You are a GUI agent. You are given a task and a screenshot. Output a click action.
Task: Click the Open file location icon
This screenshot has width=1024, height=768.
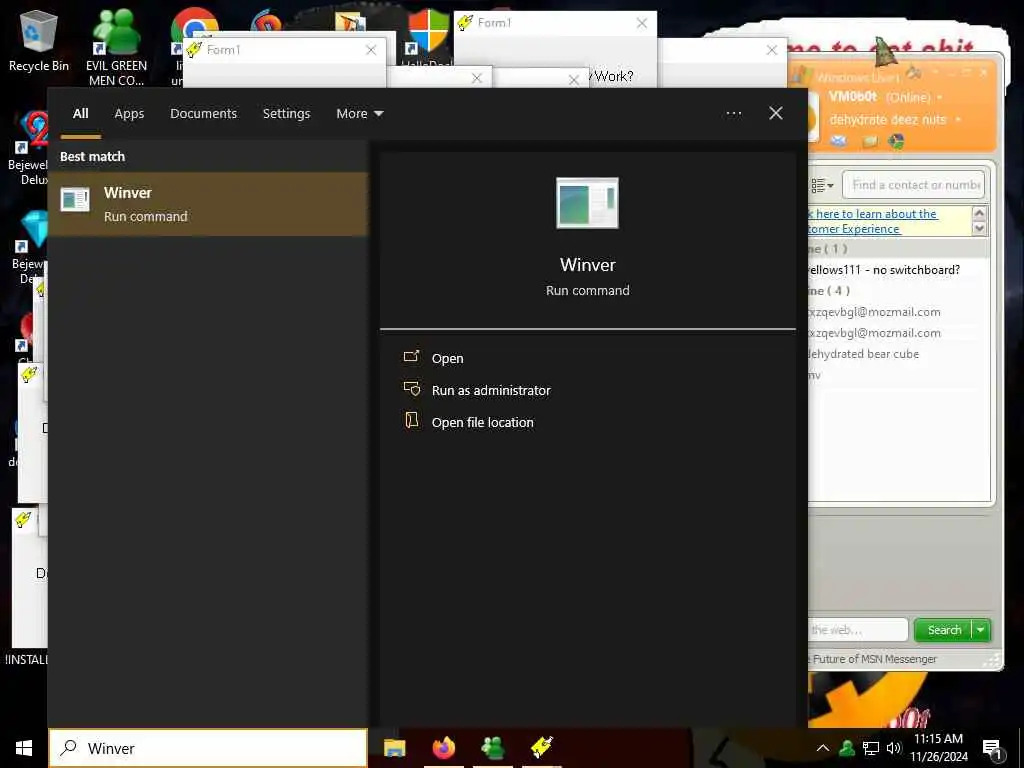tap(411, 421)
